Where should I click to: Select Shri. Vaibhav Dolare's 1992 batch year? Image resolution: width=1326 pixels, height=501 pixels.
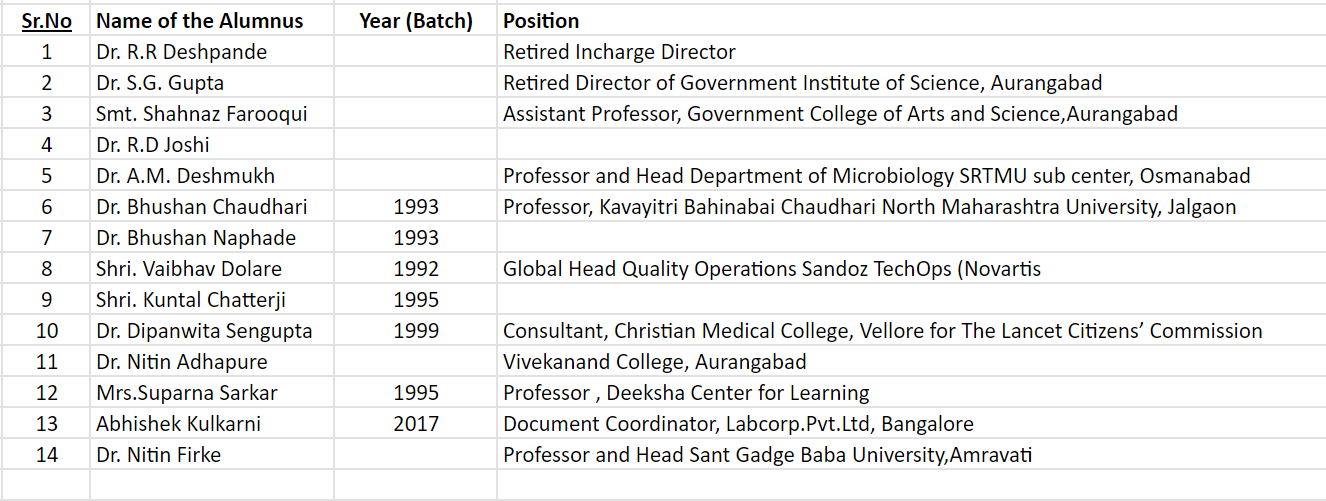[415, 269]
